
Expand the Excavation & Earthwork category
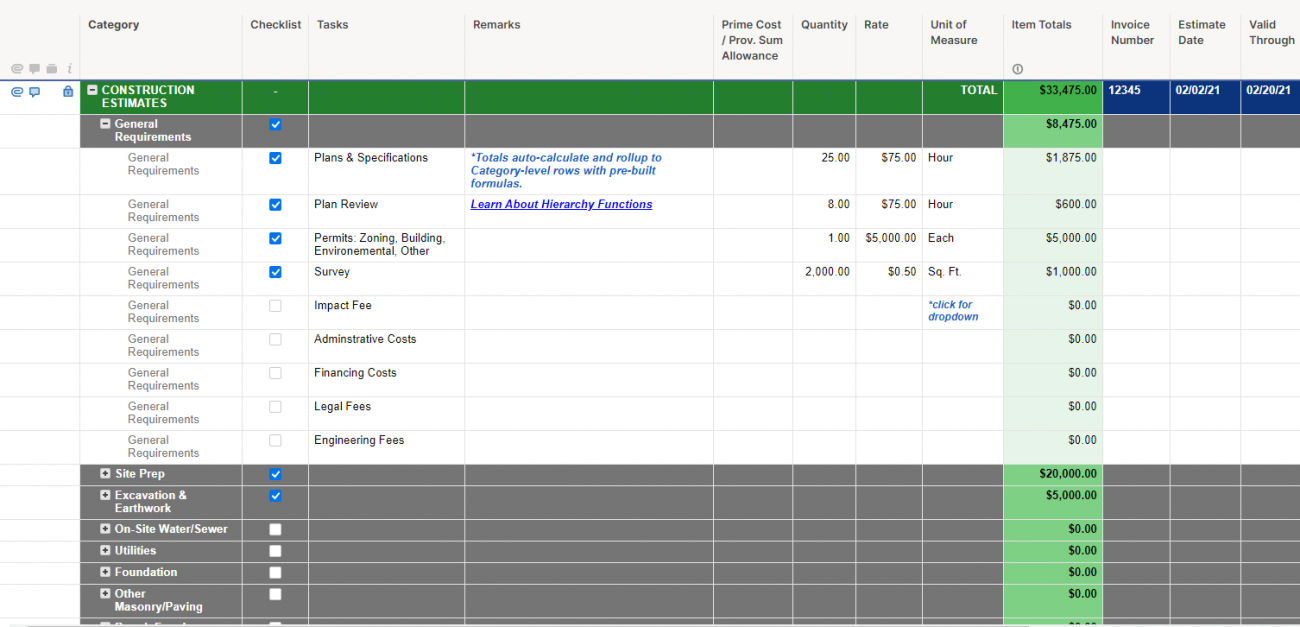[105, 495]
